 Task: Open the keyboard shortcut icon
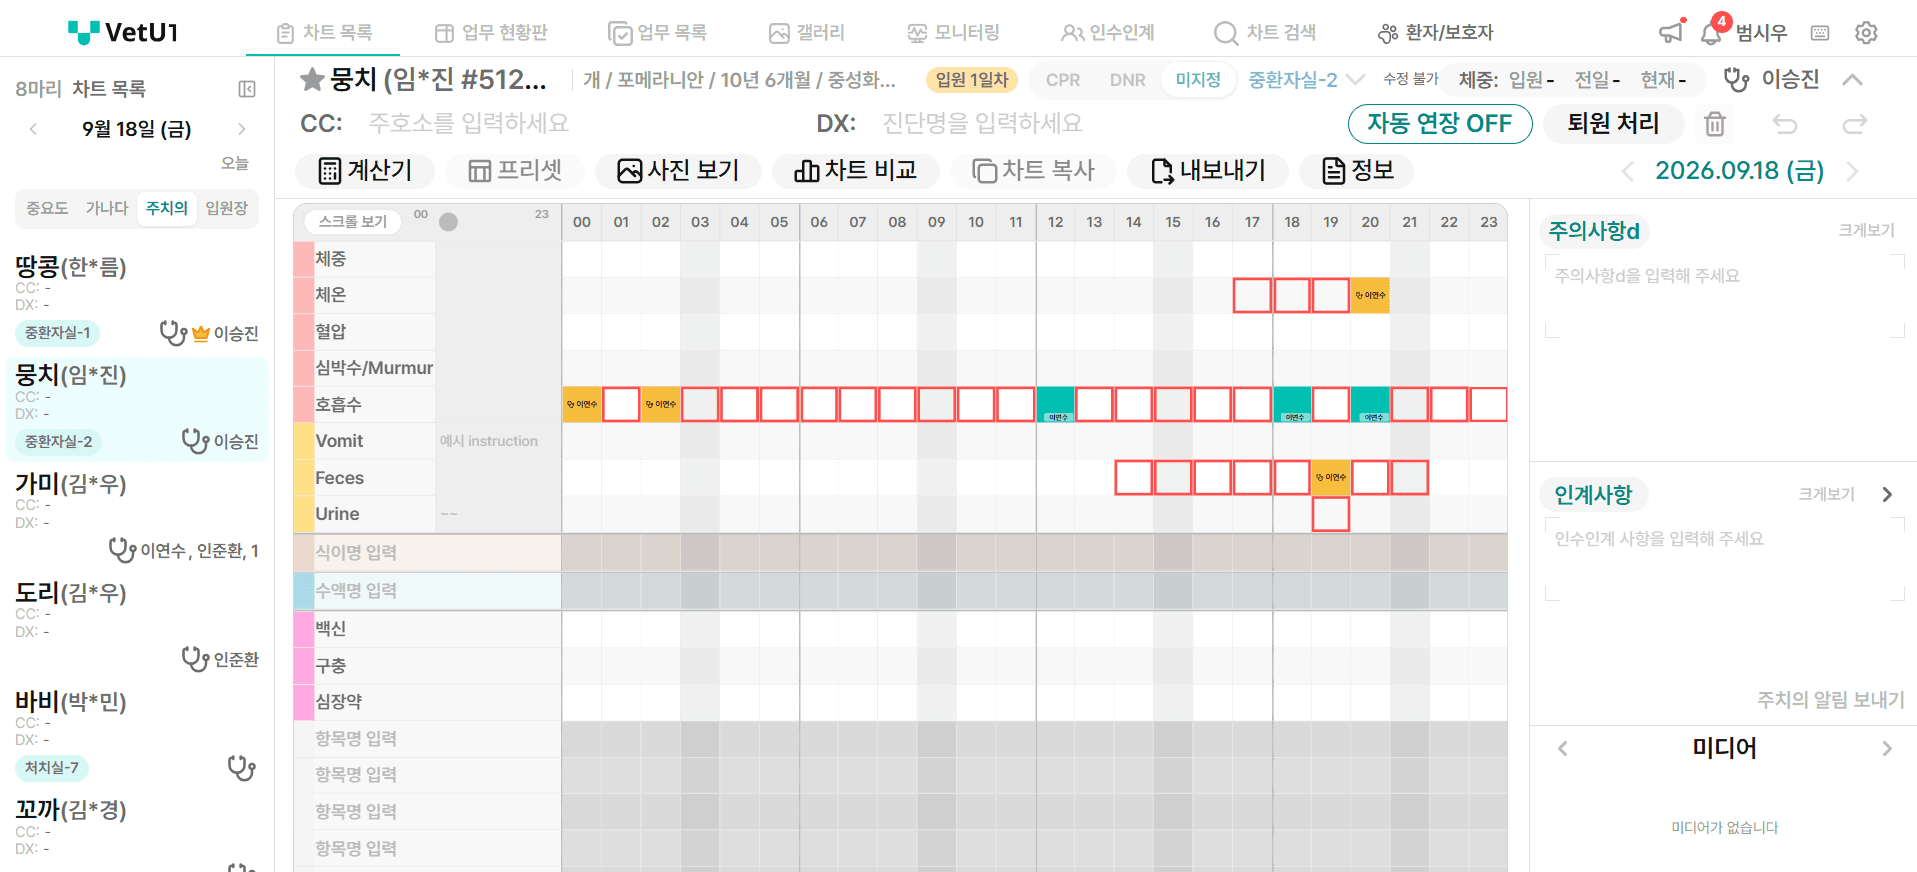[1820, 33]
